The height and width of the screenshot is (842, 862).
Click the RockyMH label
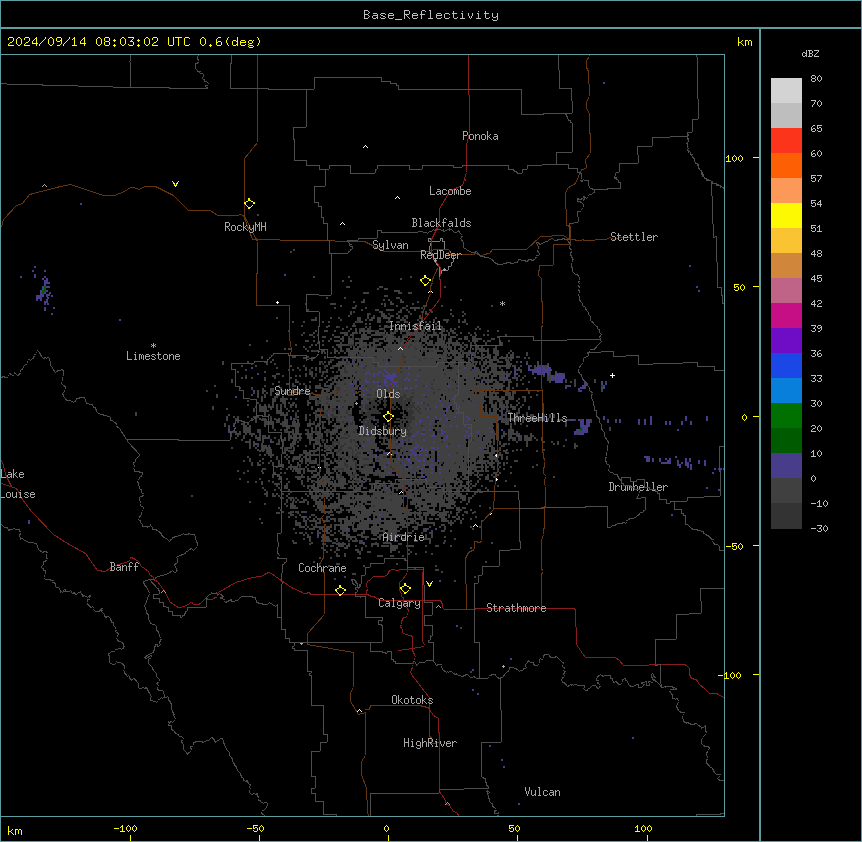(x=245, y=227)
